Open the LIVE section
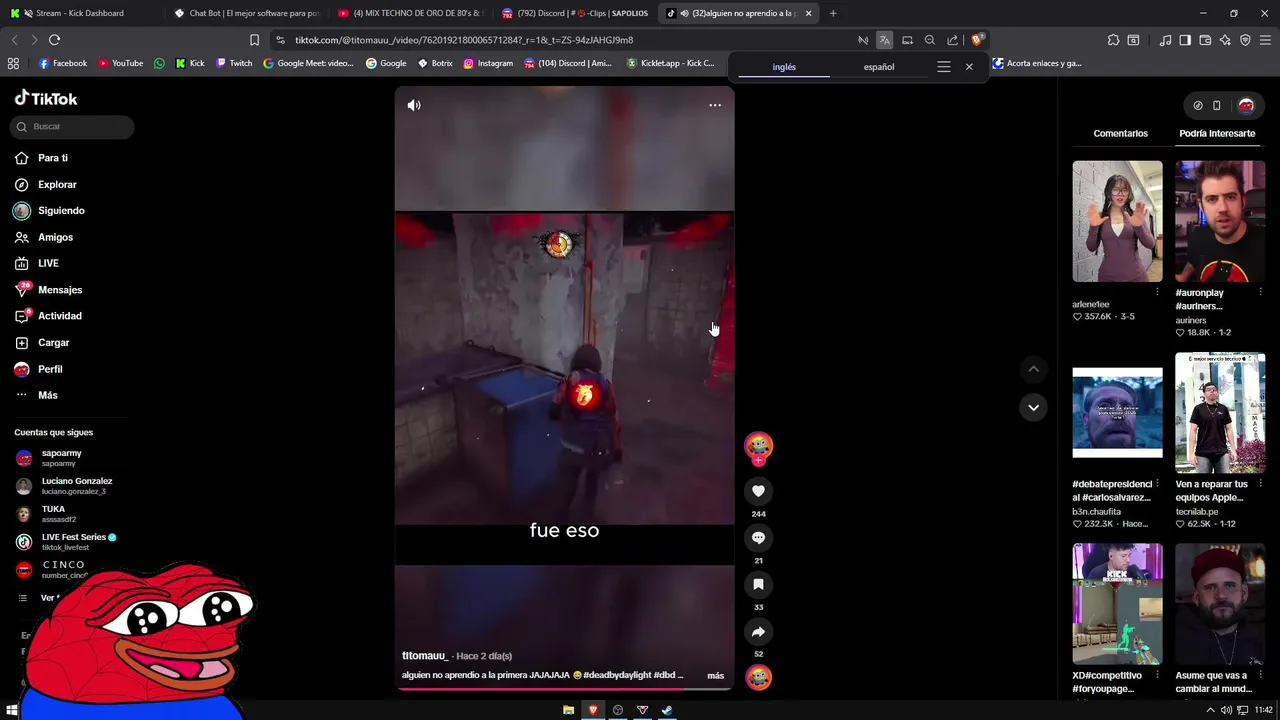Image resolution: width=1280 pixels, height=720 pixels. coord(48,263)
